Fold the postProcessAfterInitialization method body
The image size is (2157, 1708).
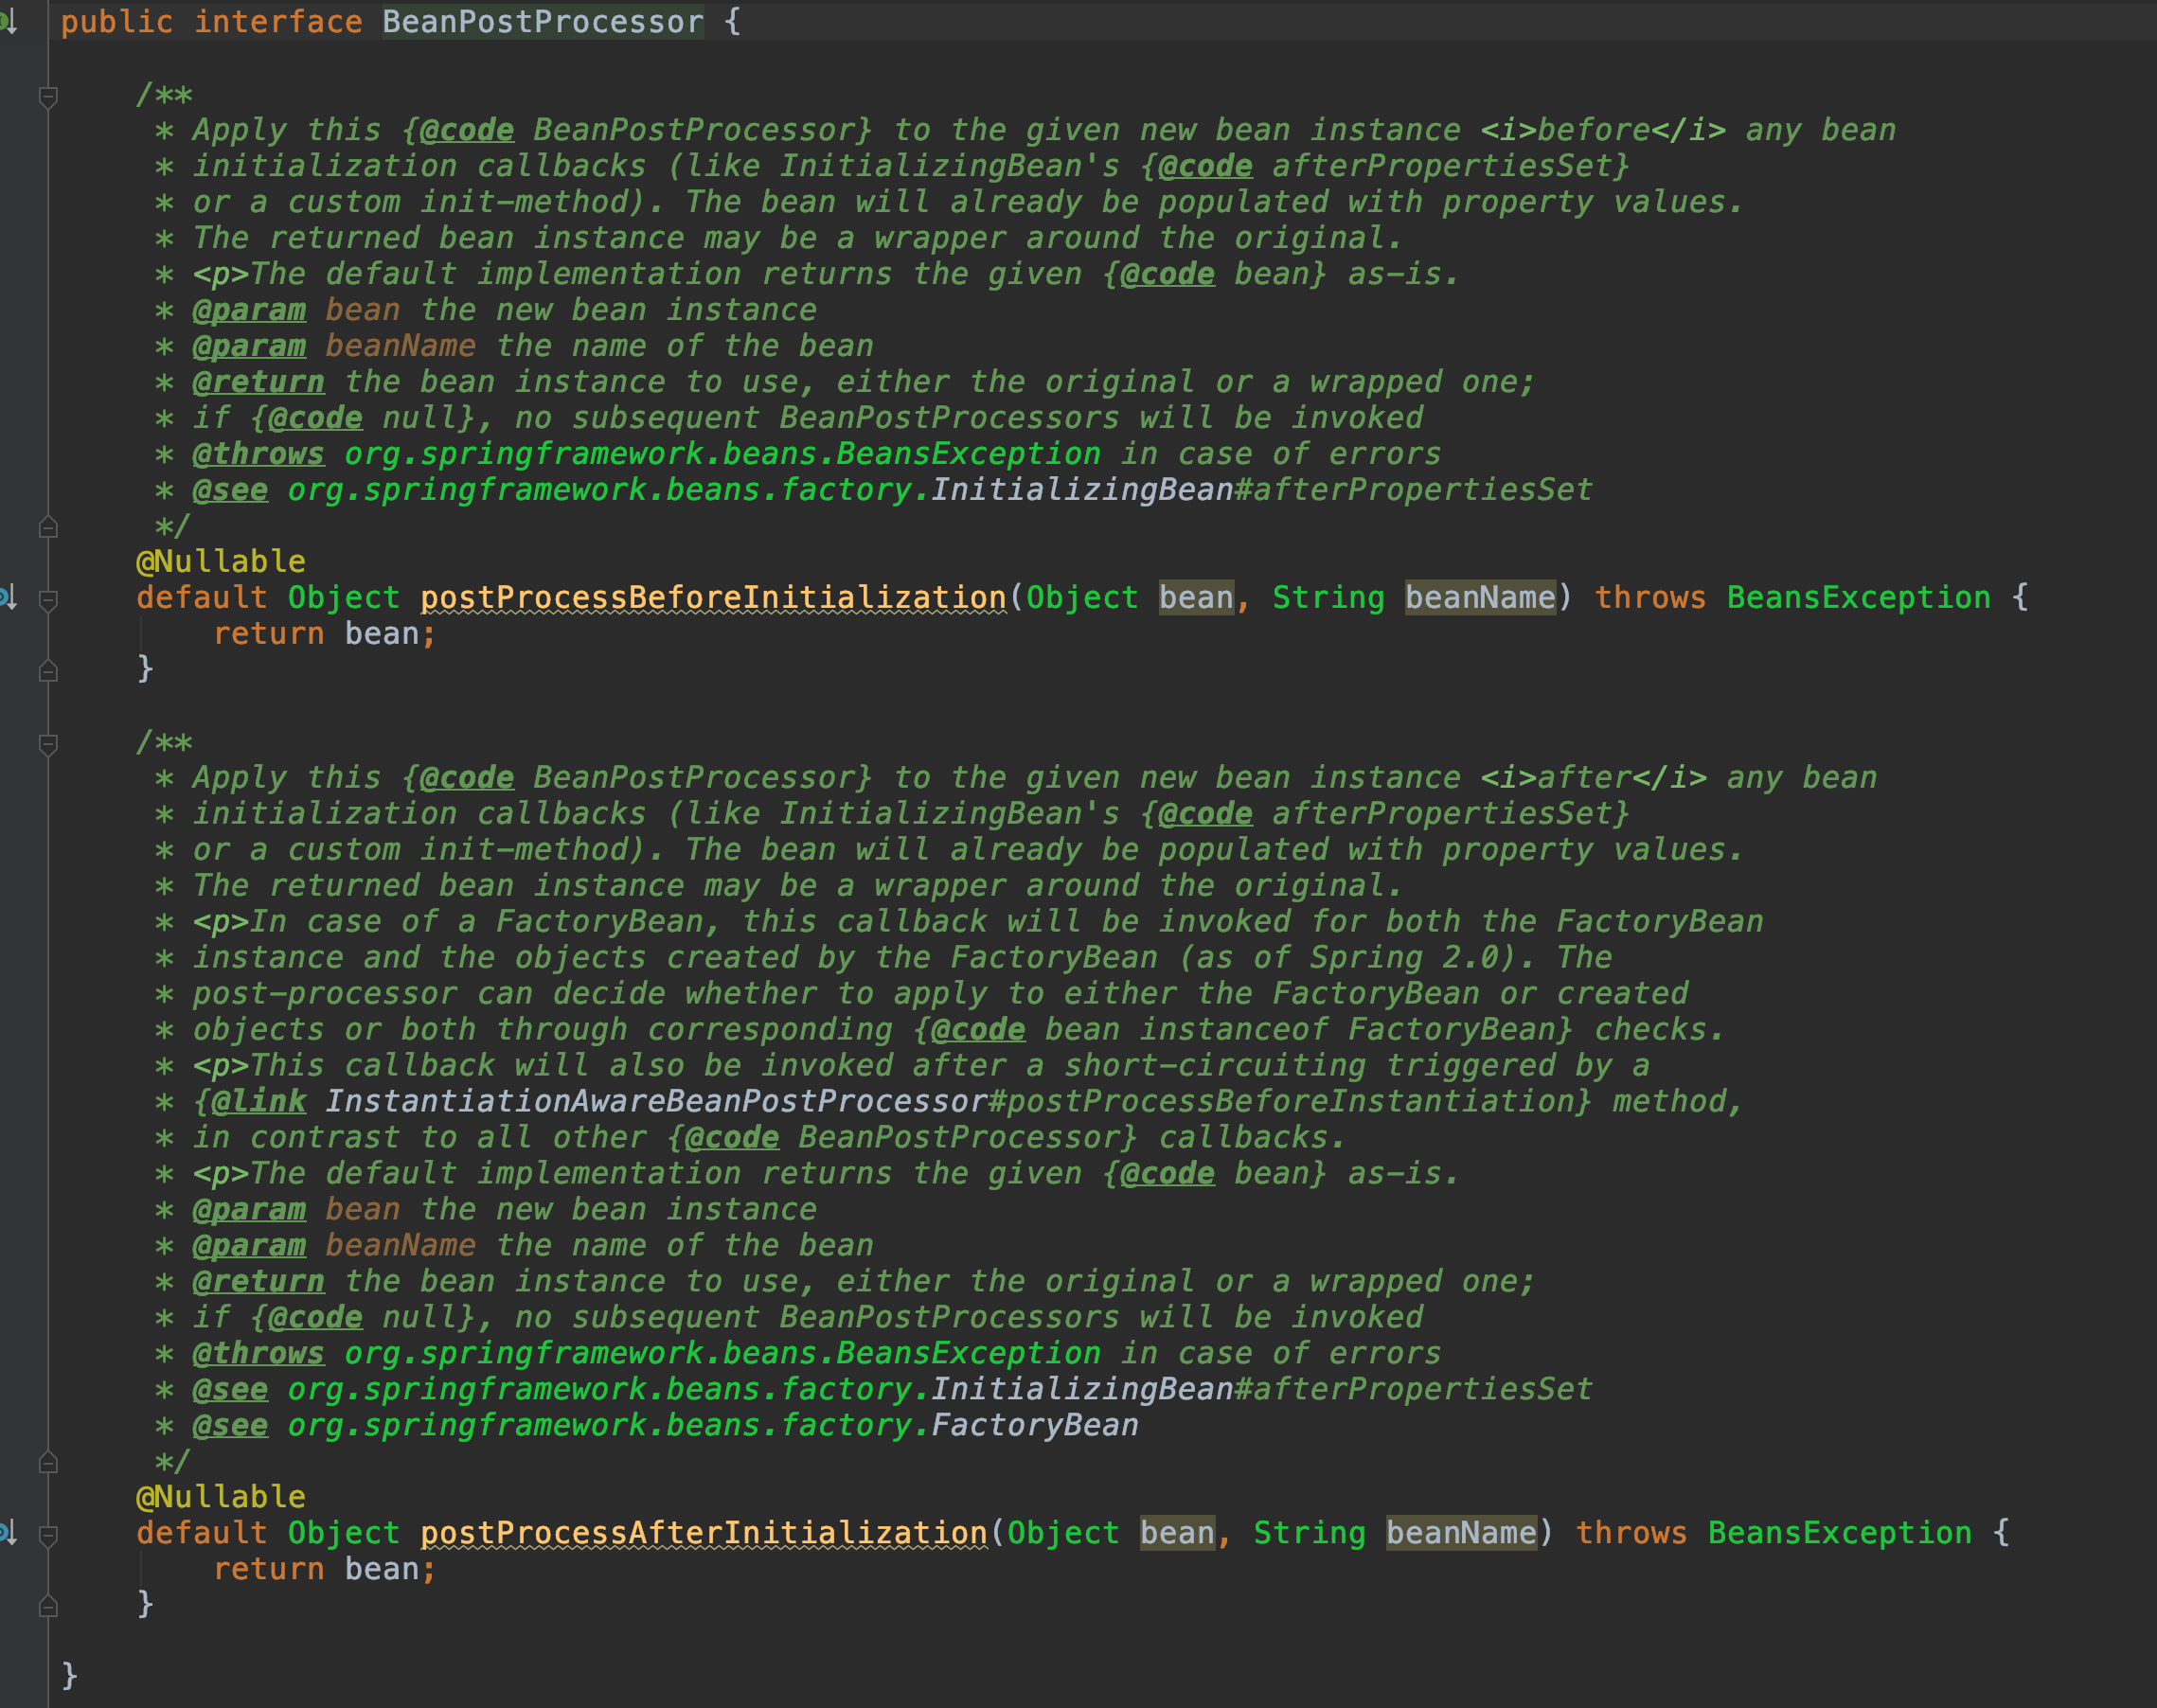pos(48,1534)
